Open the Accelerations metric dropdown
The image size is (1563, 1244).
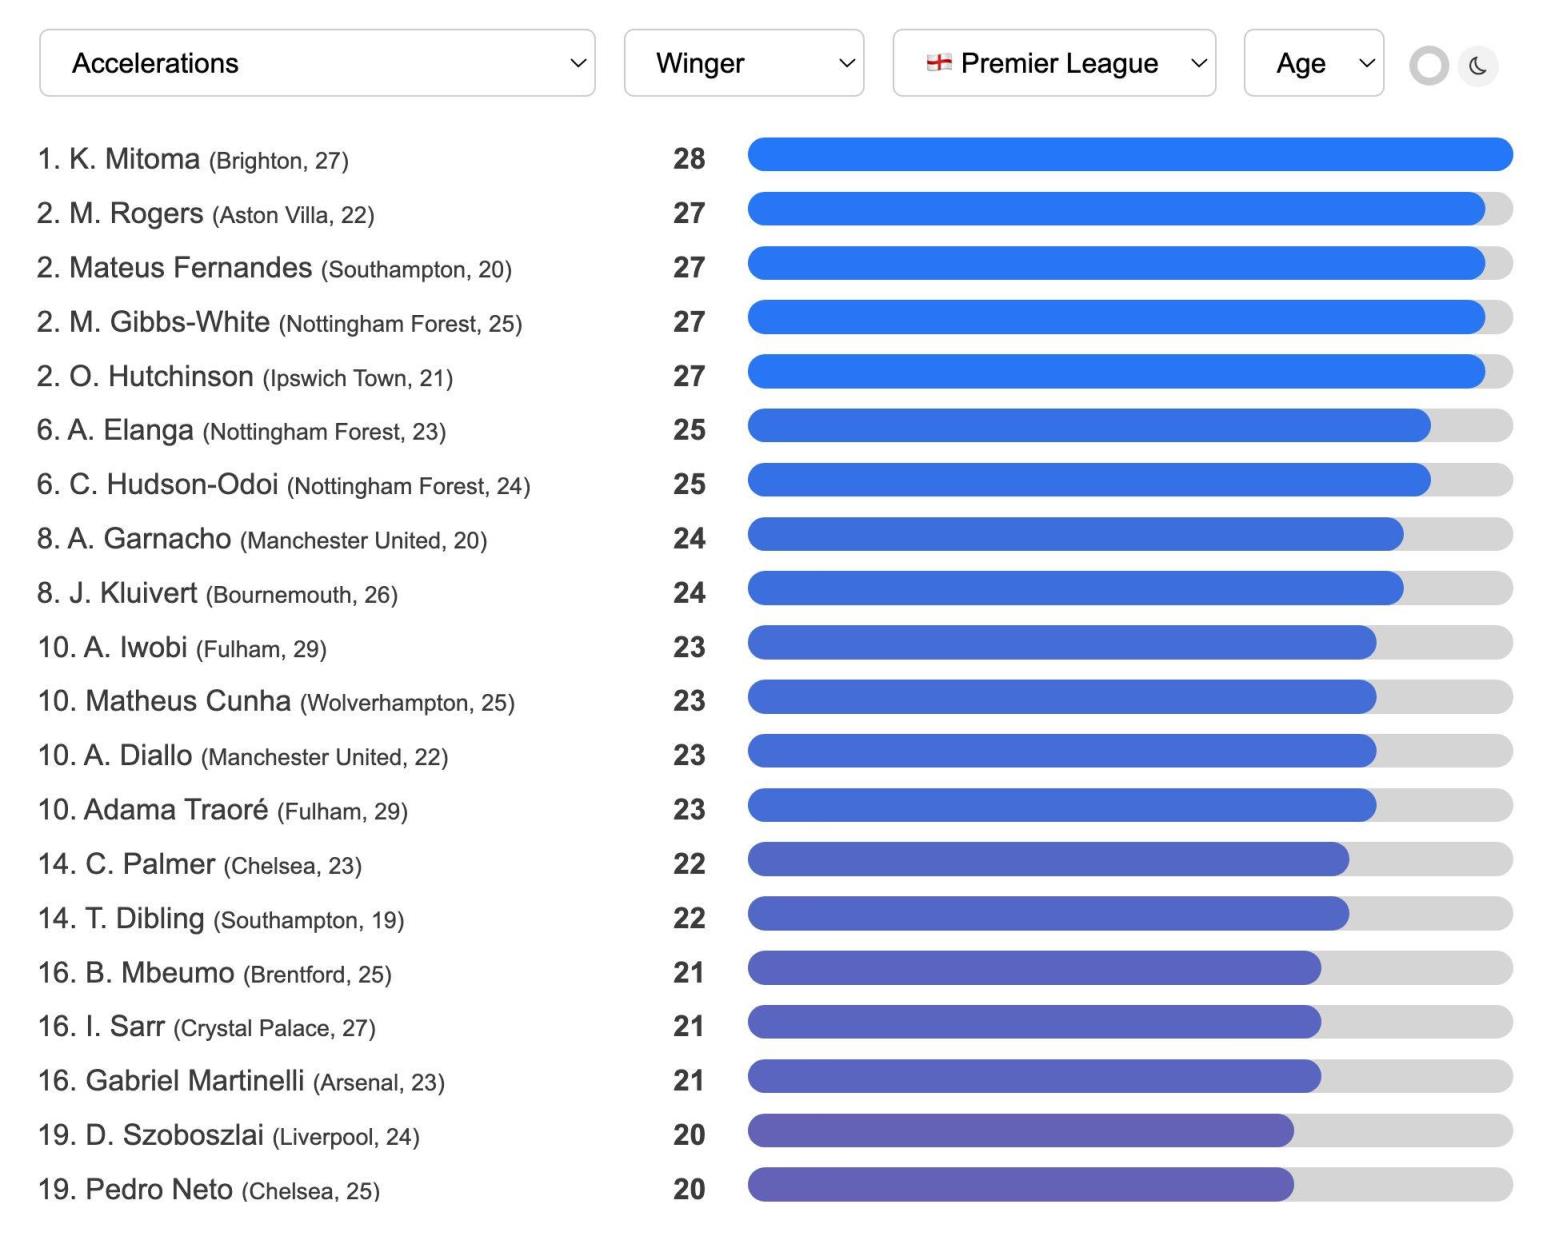click(x=317, y=63)
